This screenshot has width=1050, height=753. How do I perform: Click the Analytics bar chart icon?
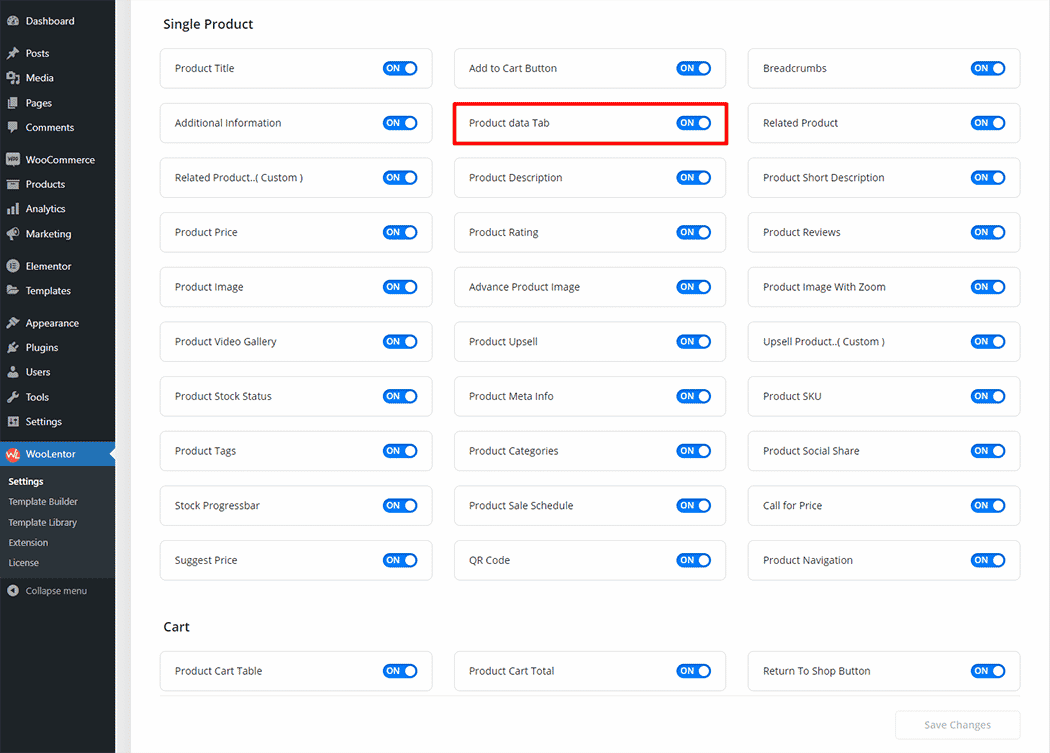12,209
